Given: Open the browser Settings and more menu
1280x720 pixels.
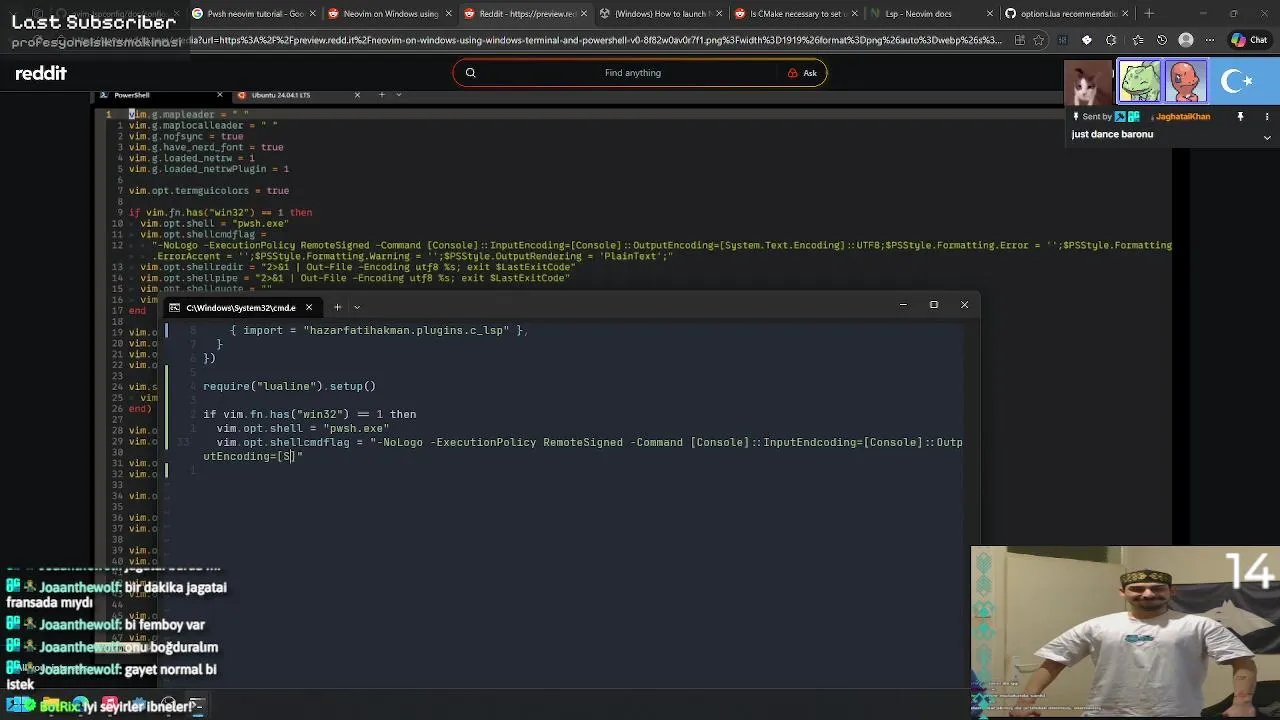Looking at the screenshot, I should (x=1211, y=40).
